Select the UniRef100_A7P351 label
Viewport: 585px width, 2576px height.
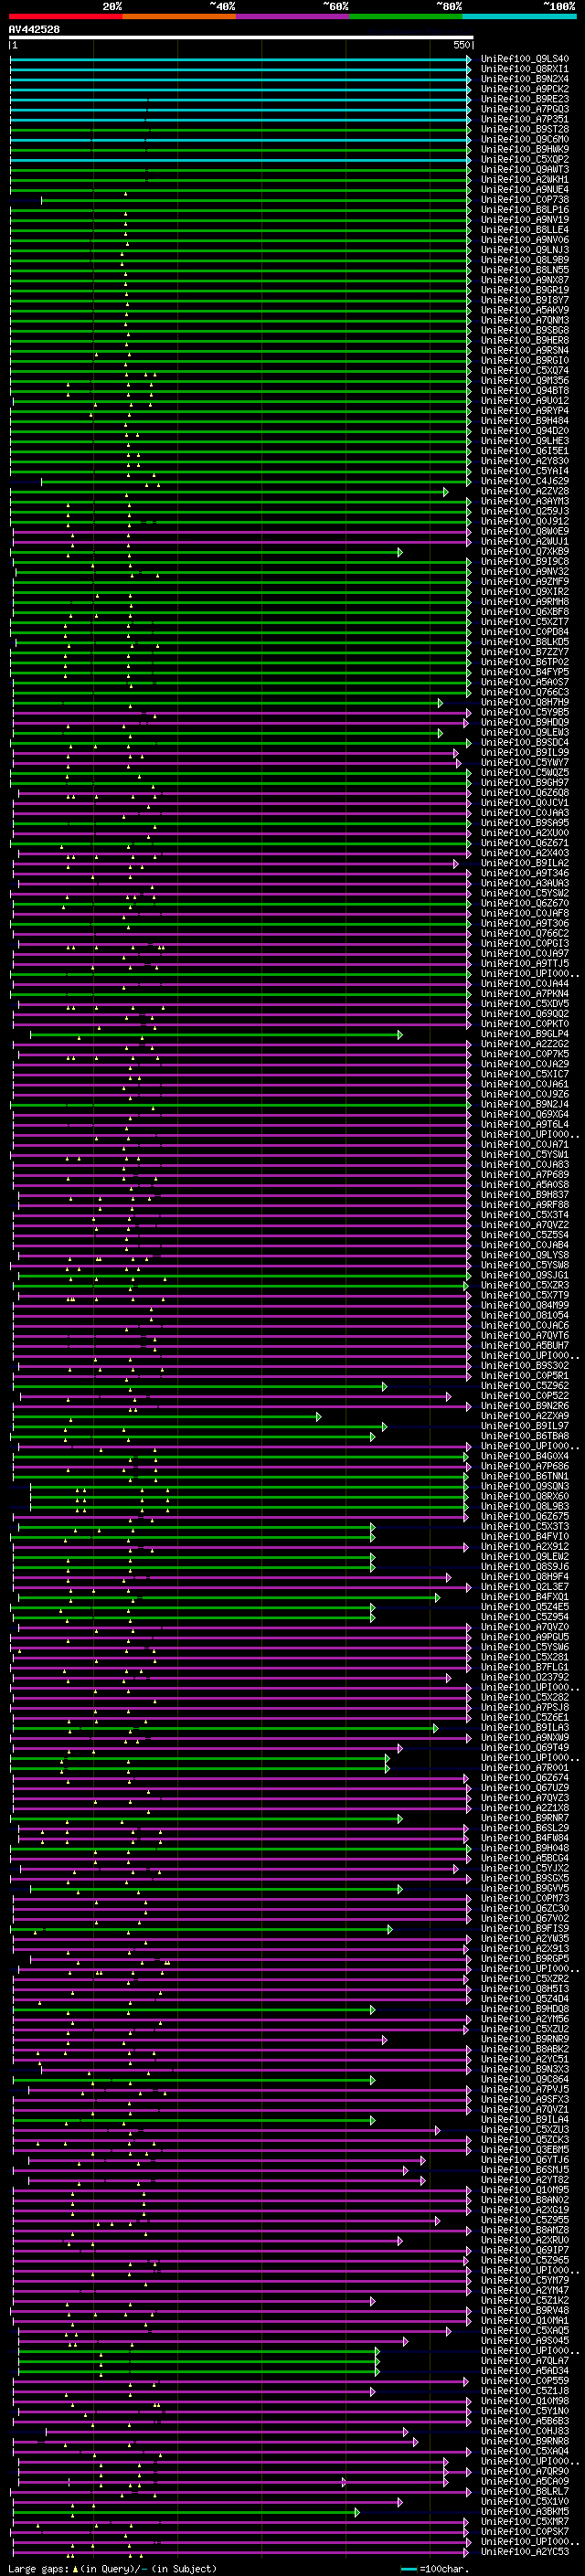[x=525, y=119]
